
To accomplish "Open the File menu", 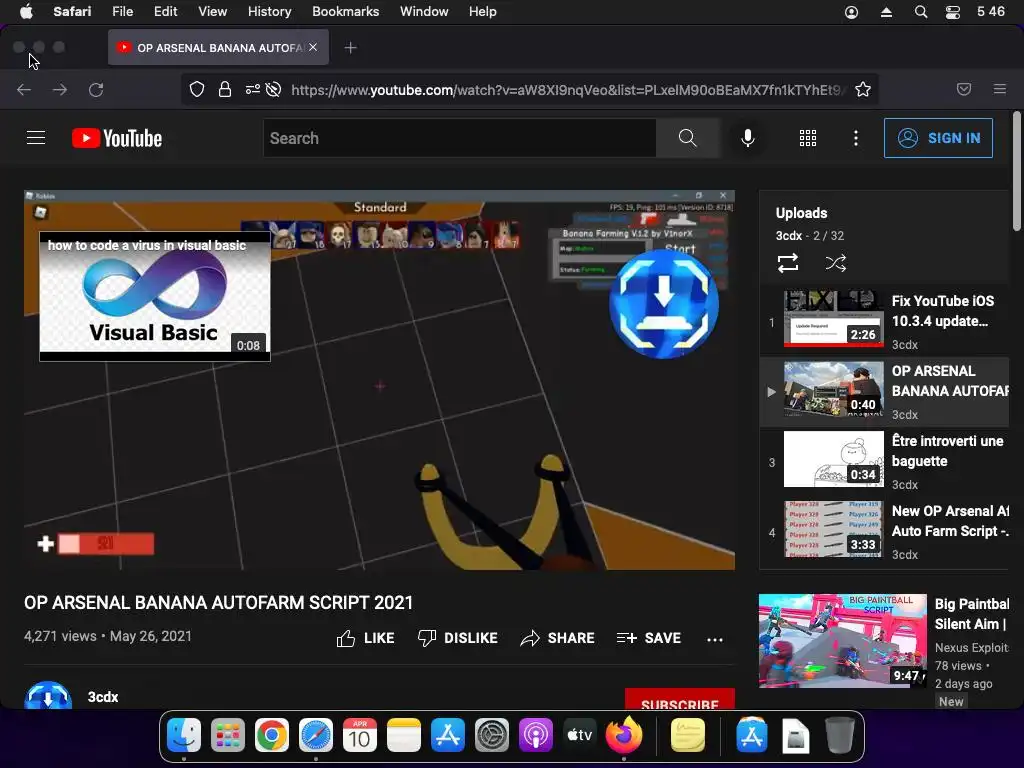I will pos(122,11).
